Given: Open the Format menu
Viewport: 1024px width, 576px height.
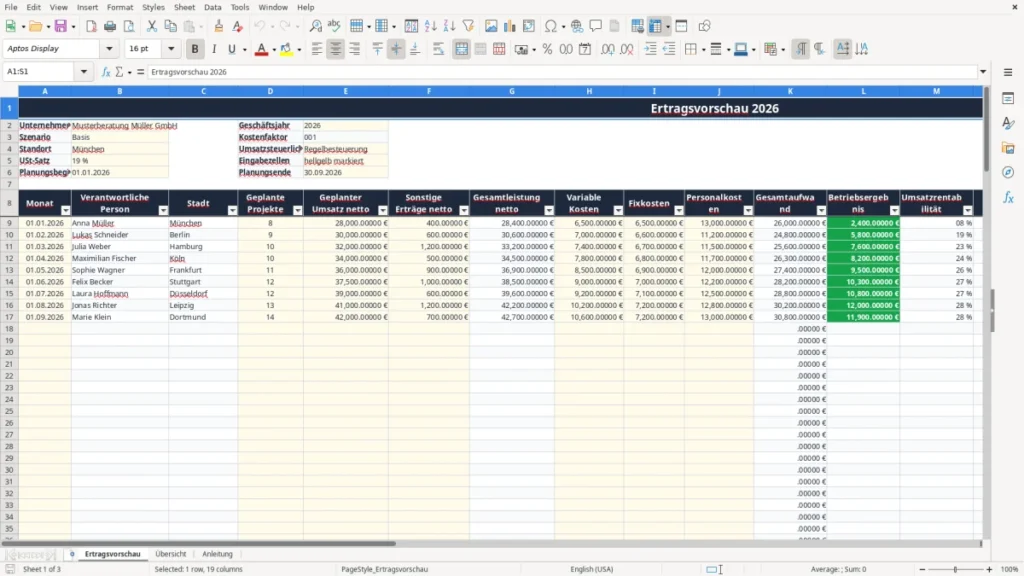Looking at the screenshot, I should (x=120, y=7).
